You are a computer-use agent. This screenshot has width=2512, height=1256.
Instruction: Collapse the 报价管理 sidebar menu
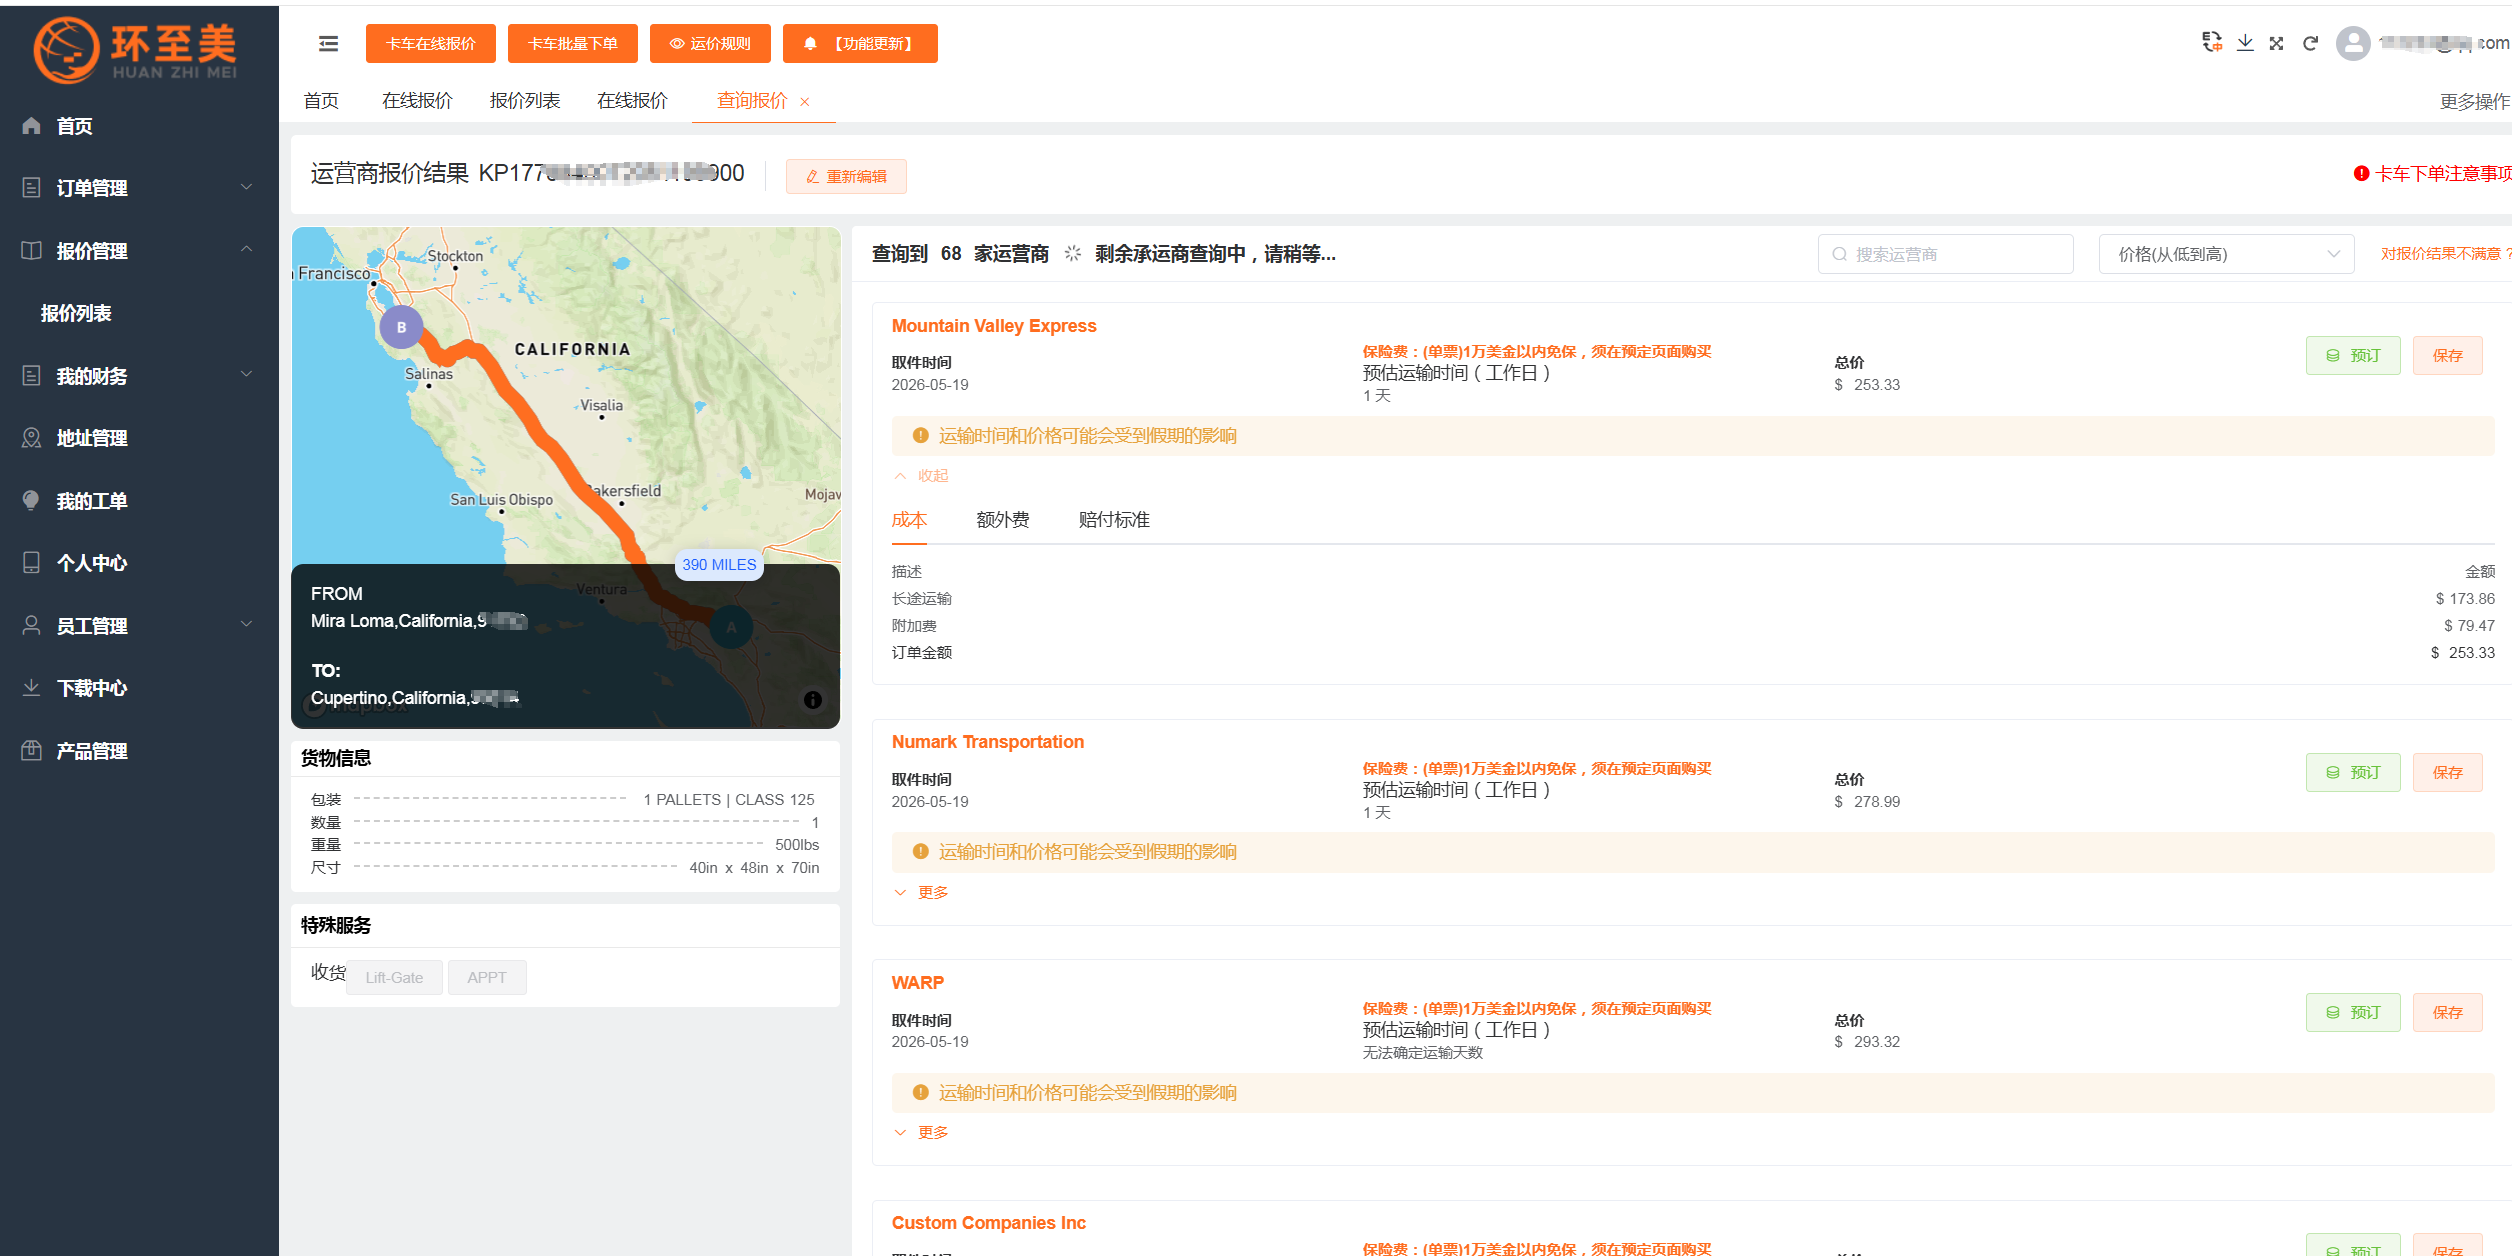tap(246, 249)
